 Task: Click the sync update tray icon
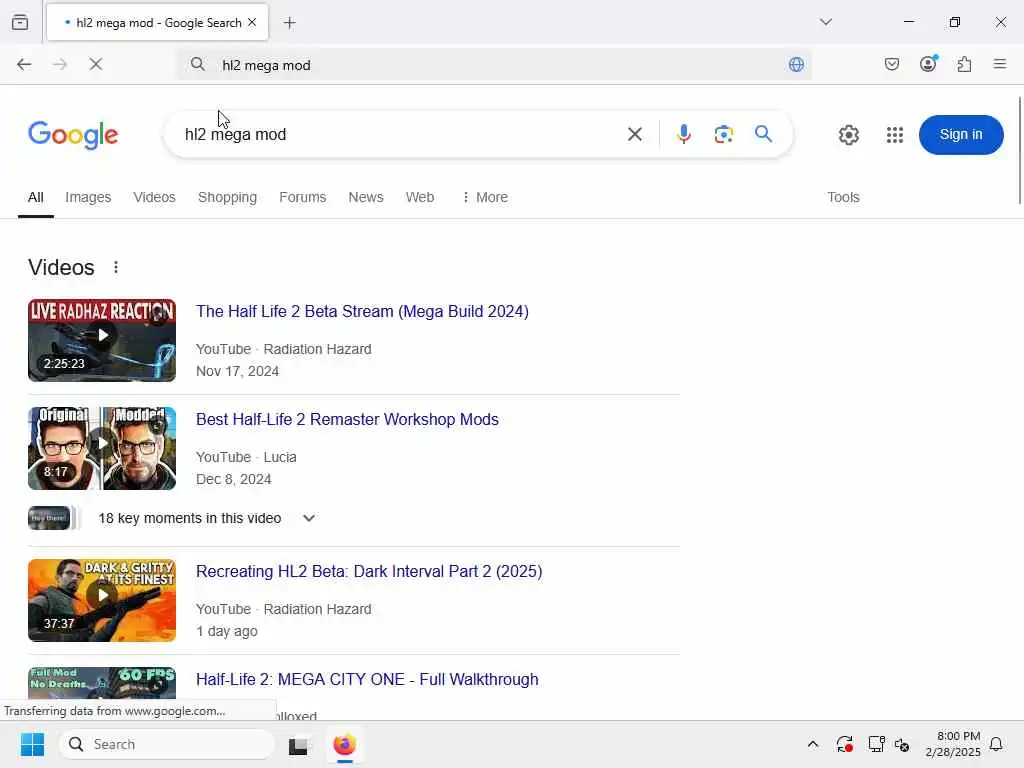(844, 744)
